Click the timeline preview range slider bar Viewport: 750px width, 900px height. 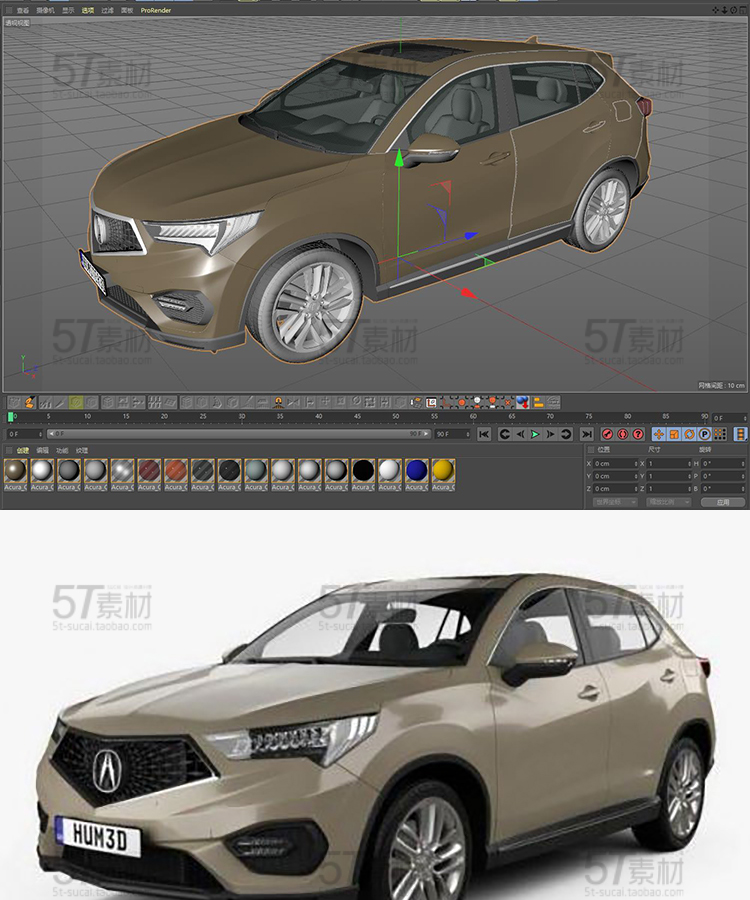(239, 434)
